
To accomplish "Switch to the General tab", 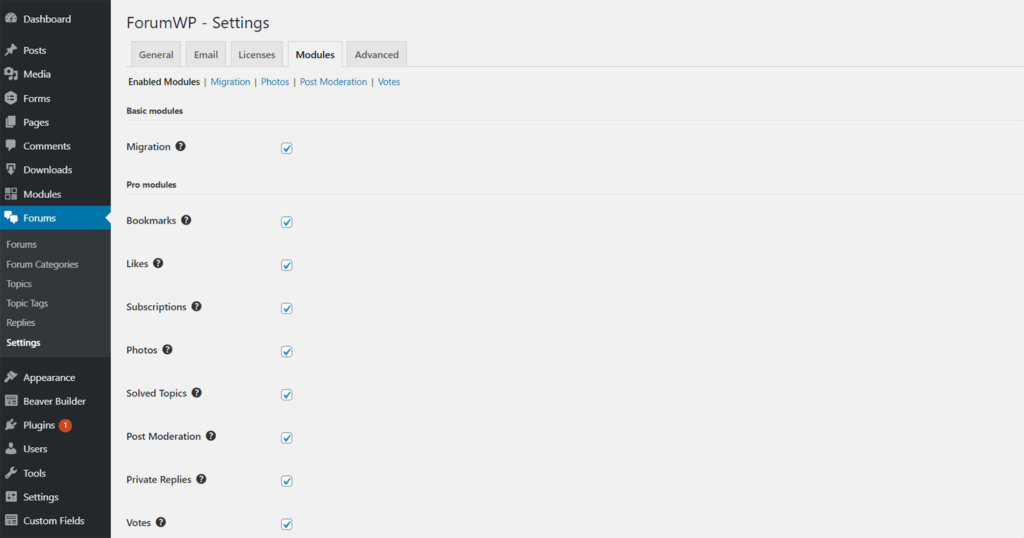I will pos(156,54).
